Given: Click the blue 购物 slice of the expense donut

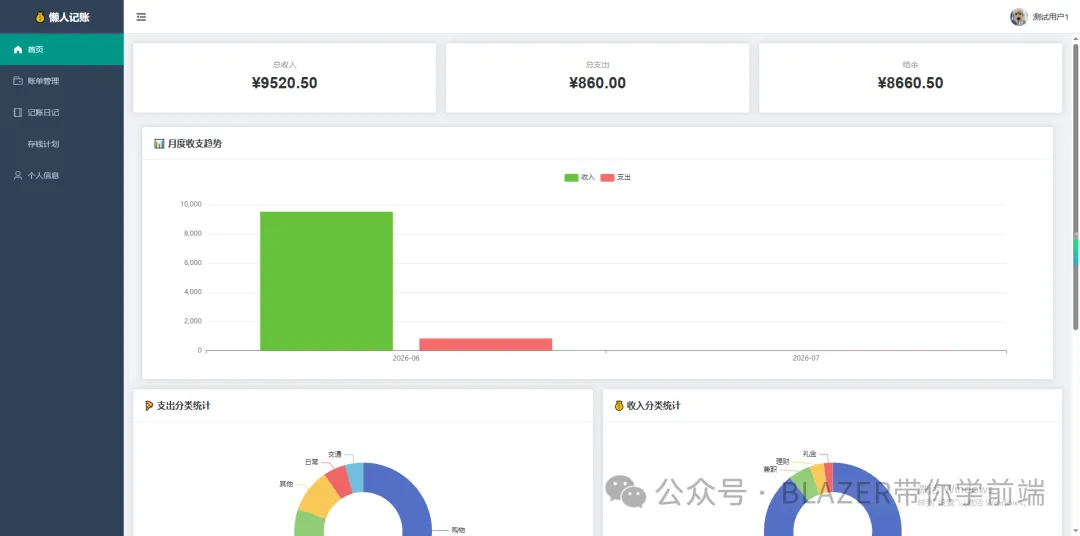Looking at the screenshot, I should pyautogui.click(x=406, y=493).
